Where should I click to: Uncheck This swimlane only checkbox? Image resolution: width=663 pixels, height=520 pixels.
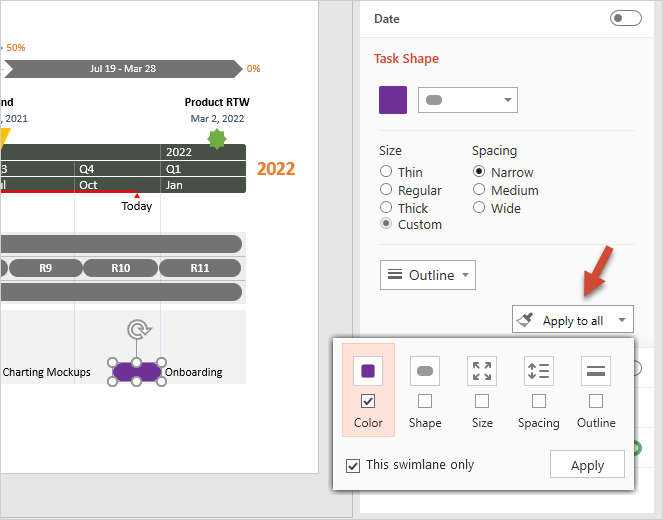coord(353,465)
